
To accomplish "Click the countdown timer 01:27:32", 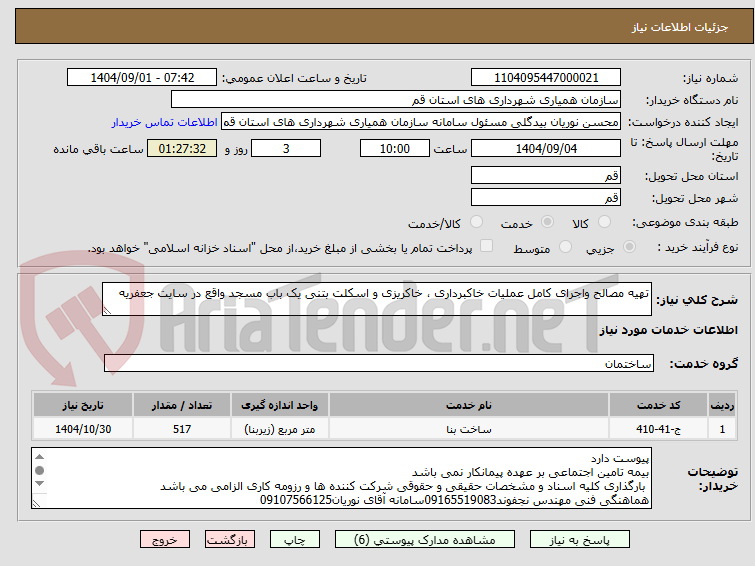I will 182,148.
